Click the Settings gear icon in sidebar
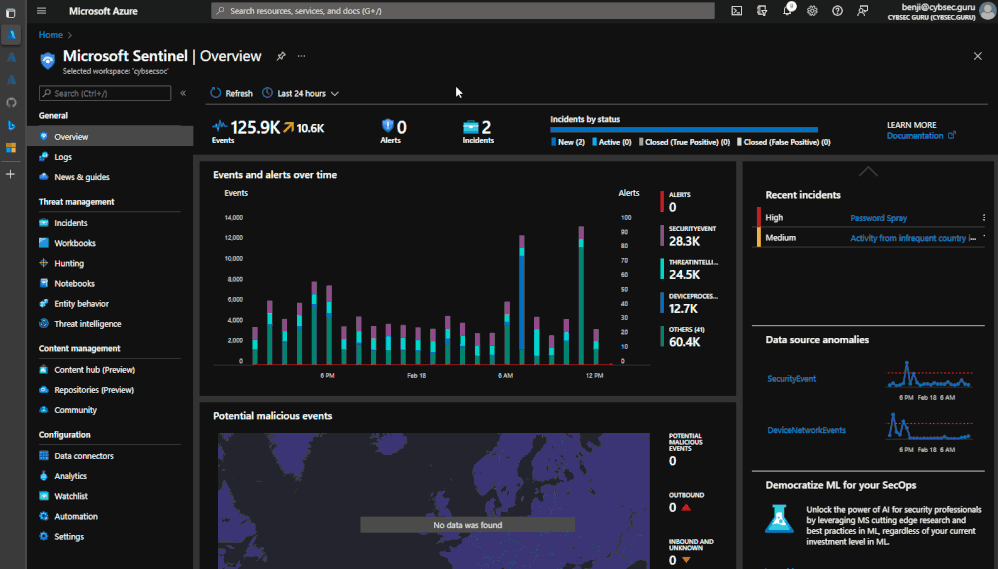 pos(43,537)
